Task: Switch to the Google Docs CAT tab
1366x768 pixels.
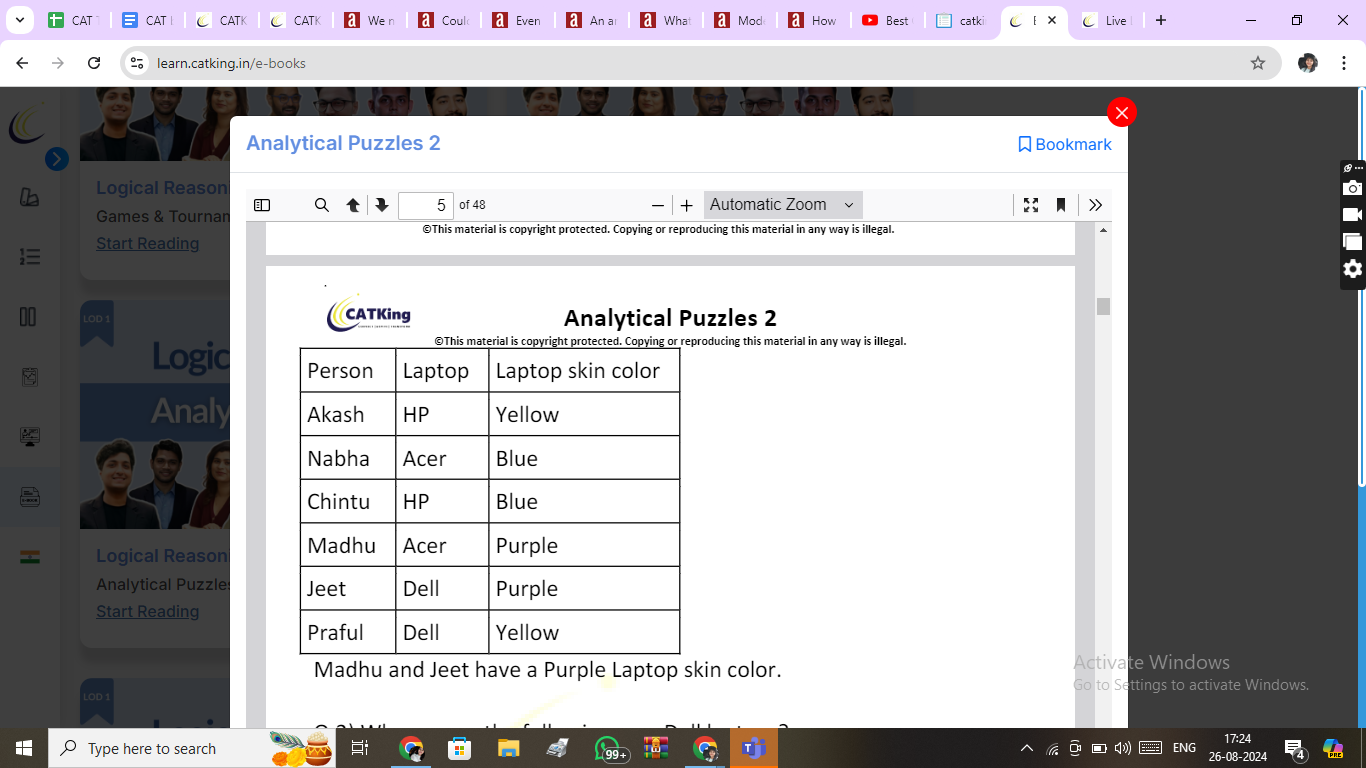Action: click(x=146, y=20)
